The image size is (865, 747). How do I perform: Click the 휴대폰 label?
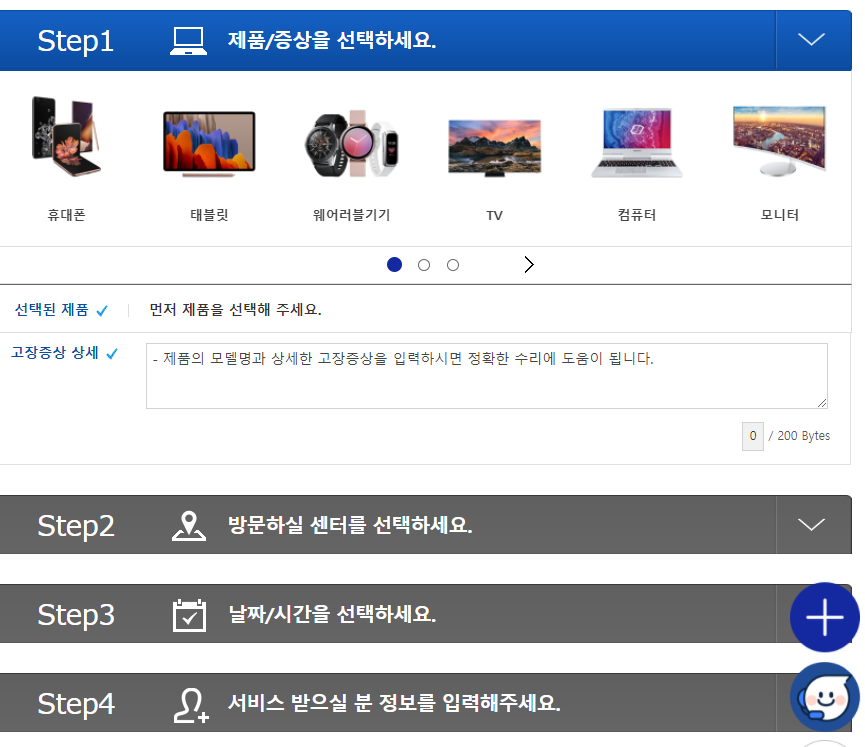[x=66, y=215]
